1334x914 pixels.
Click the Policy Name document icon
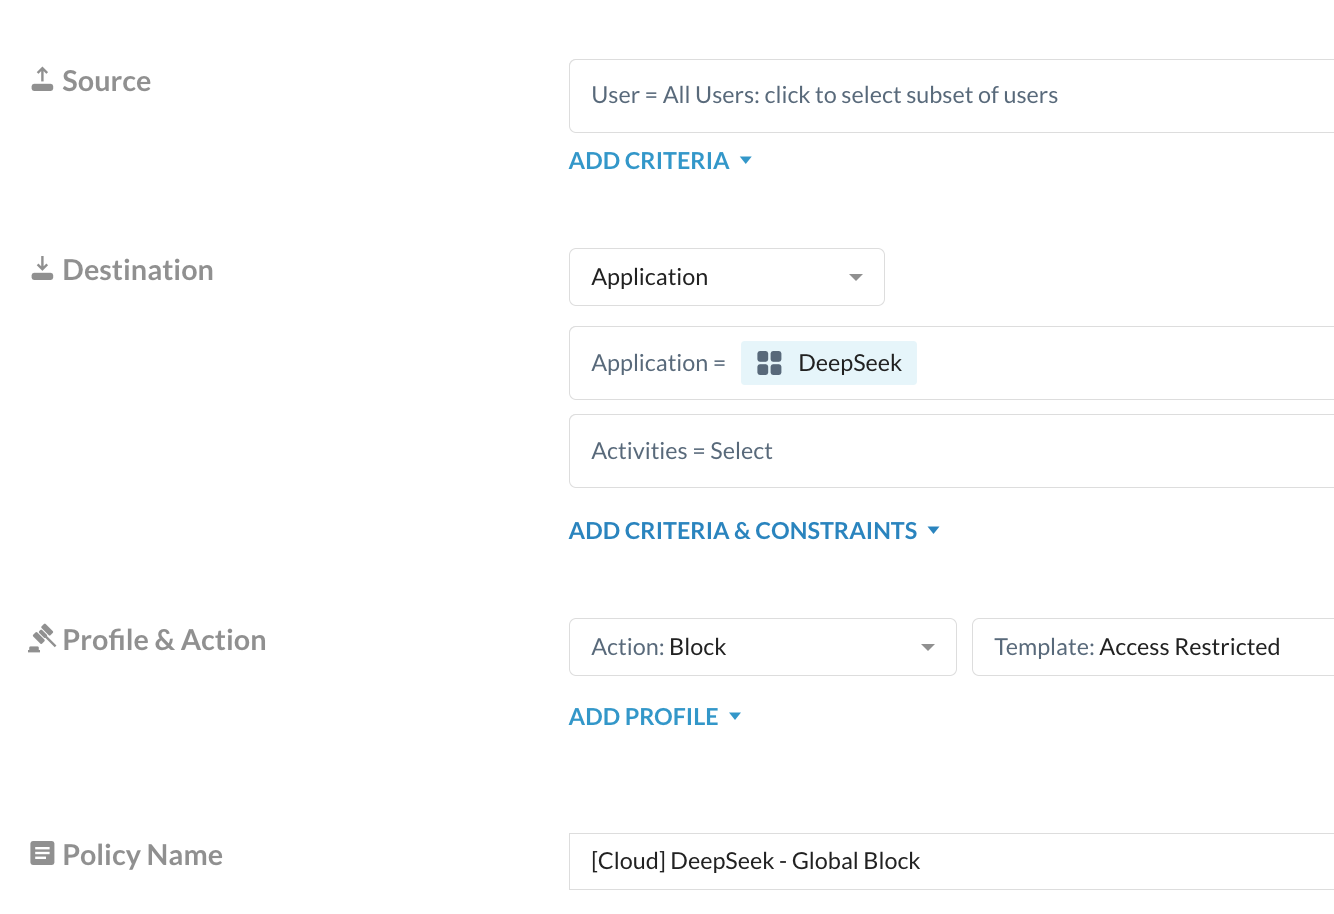[42, 854]
